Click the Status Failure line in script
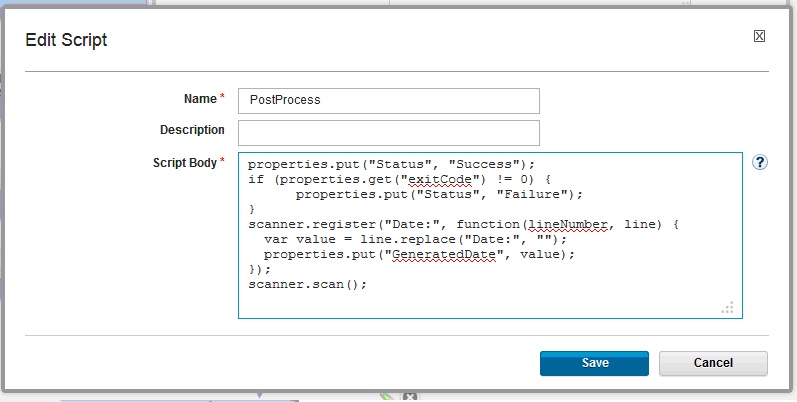Viewport: 797px width, 402px height. tap(439, 194)
